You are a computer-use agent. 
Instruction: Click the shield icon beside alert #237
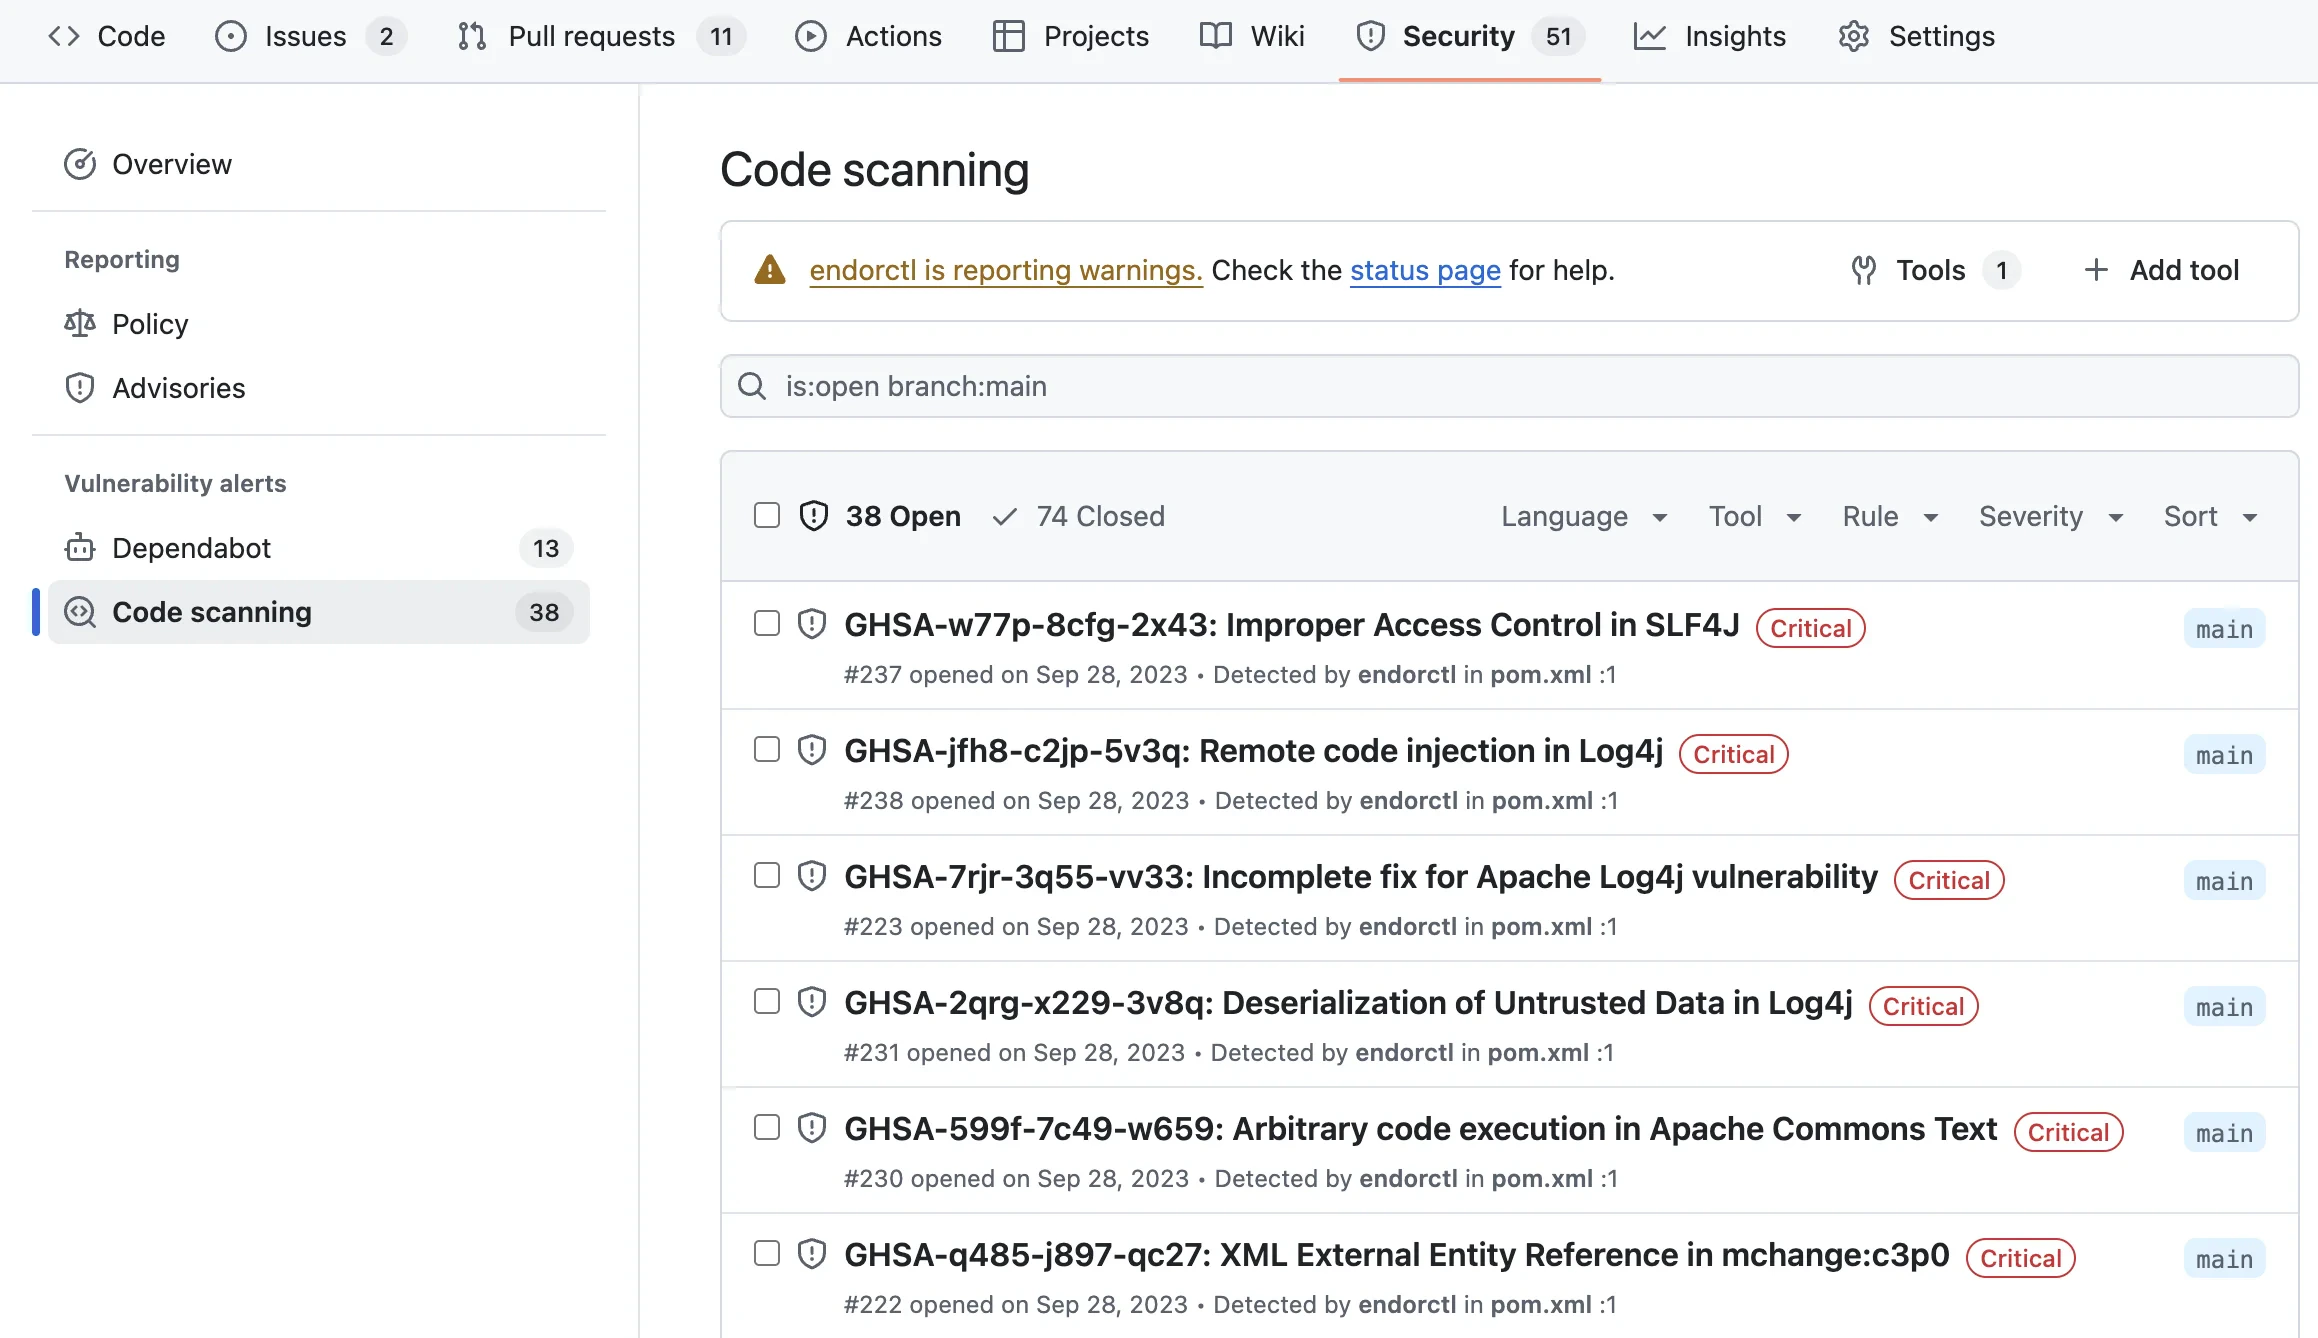pyautogui.click(x=810, y=622)
